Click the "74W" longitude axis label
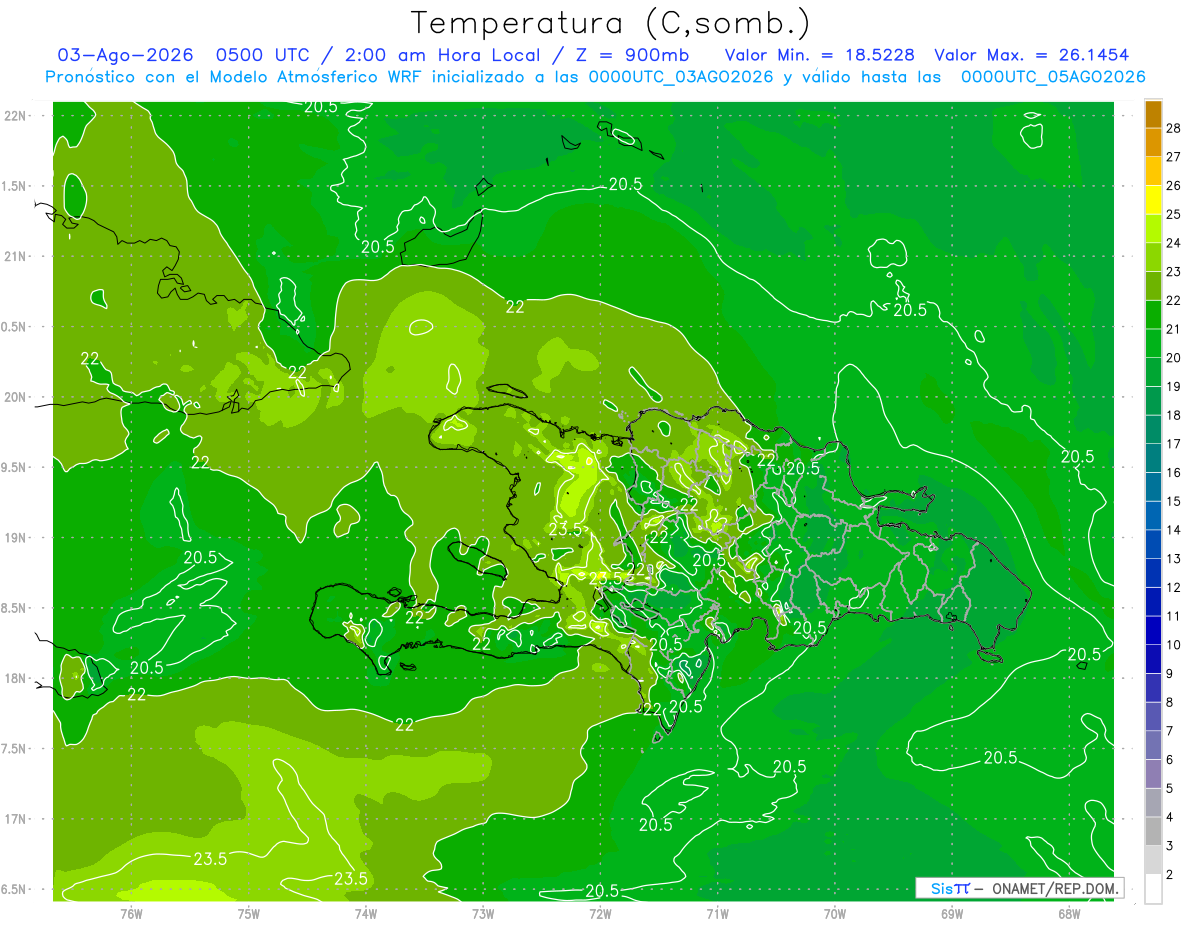The width and height of the screenshot is (1200, 927). coord(366,914)
